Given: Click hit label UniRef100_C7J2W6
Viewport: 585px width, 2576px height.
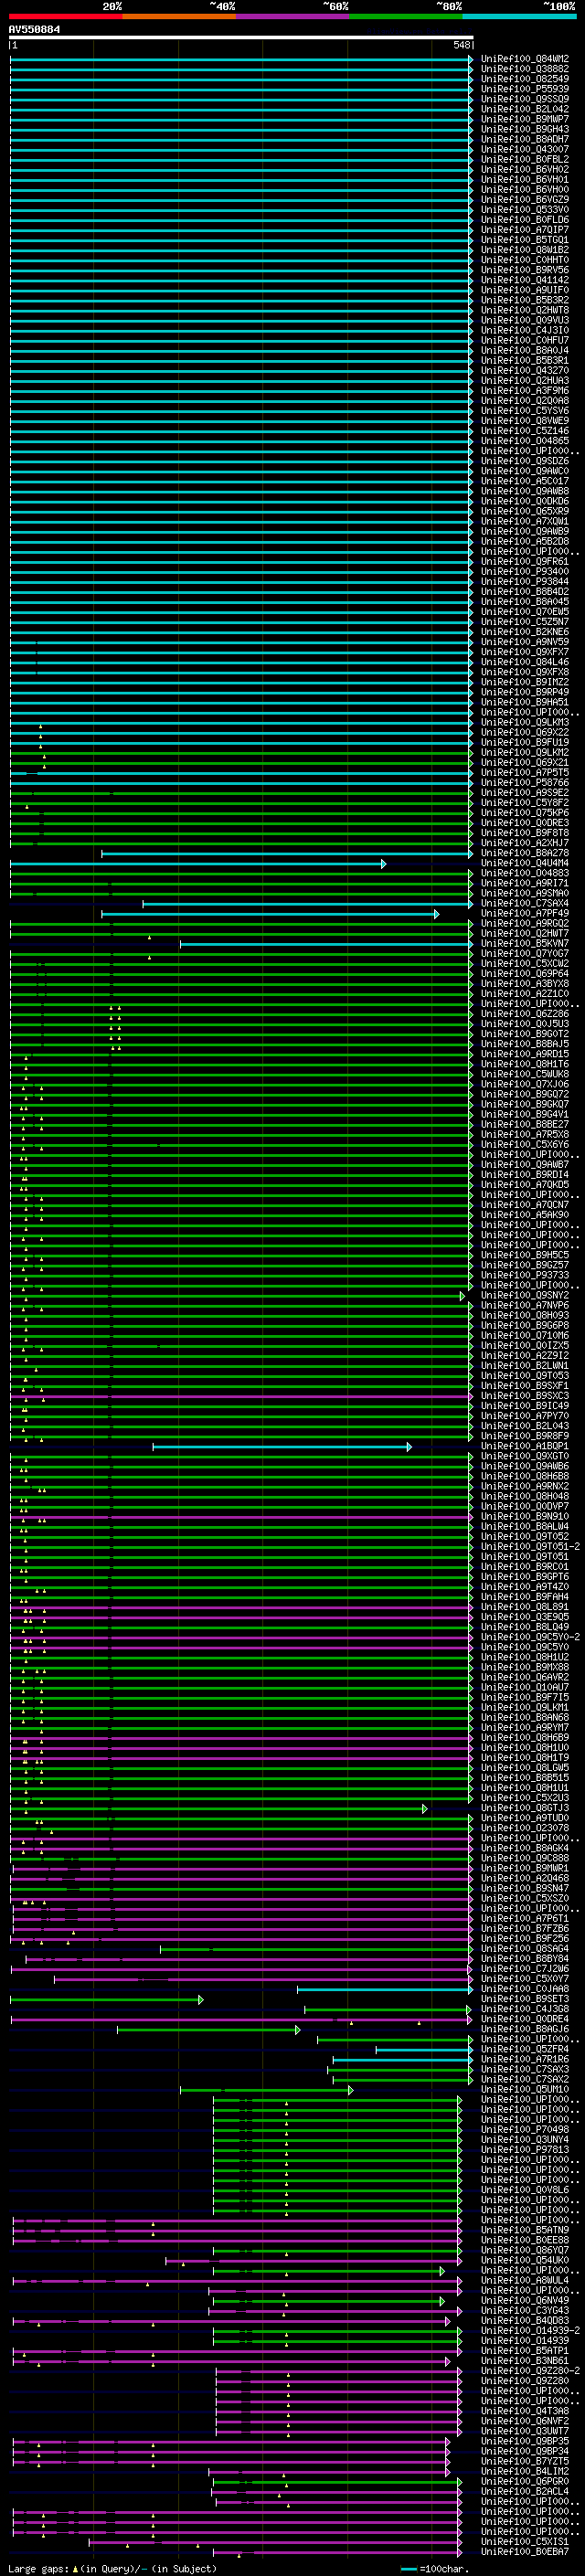Looking at the screenshot, I should (525, 1968).
